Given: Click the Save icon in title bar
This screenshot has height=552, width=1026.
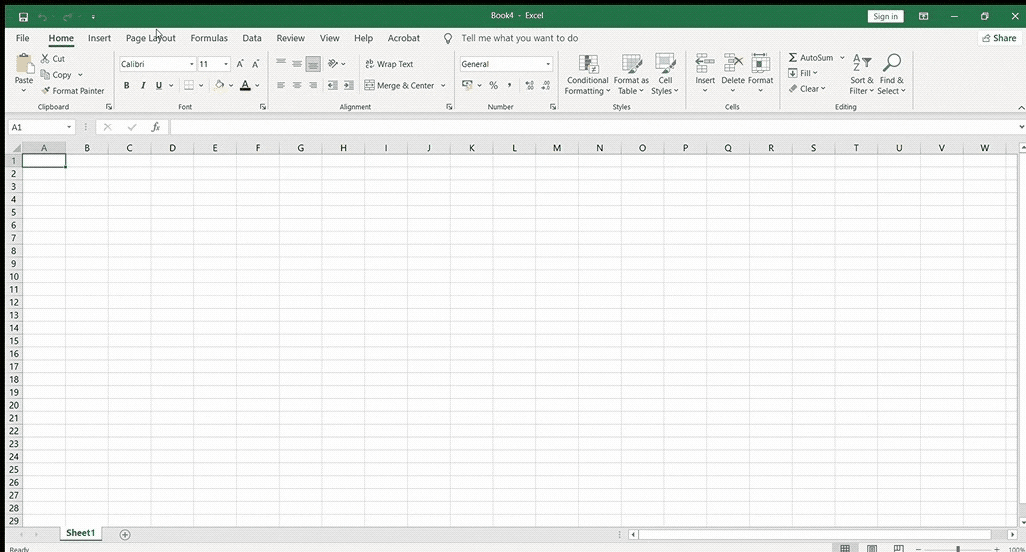Looking at the screenshot, I should 23,17.
